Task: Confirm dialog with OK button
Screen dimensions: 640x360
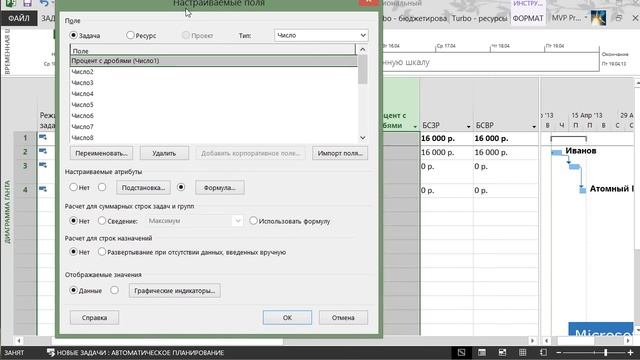Action: tap(287, 318)
